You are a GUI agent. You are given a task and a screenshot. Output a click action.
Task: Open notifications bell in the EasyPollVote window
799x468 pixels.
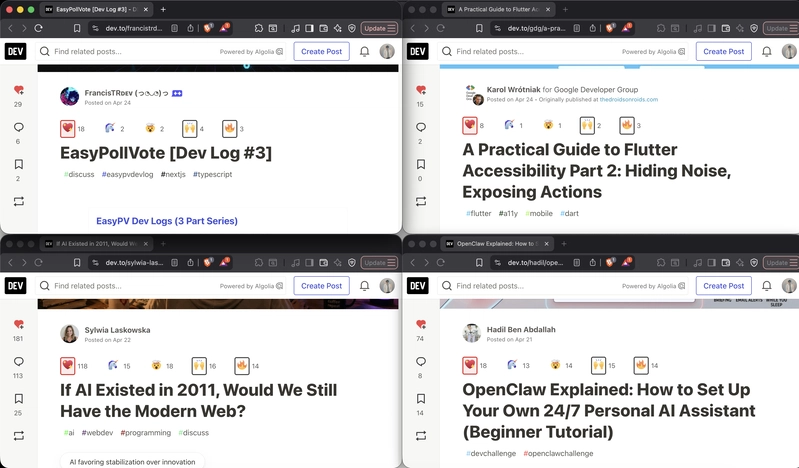(x=364, y=51)
